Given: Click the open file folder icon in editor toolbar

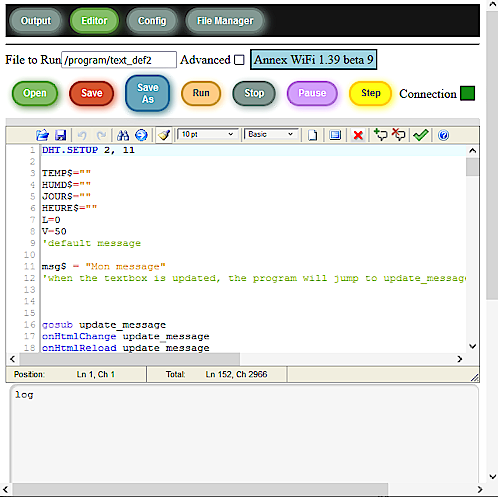Looking at the screenshot, I should (42, 135).
